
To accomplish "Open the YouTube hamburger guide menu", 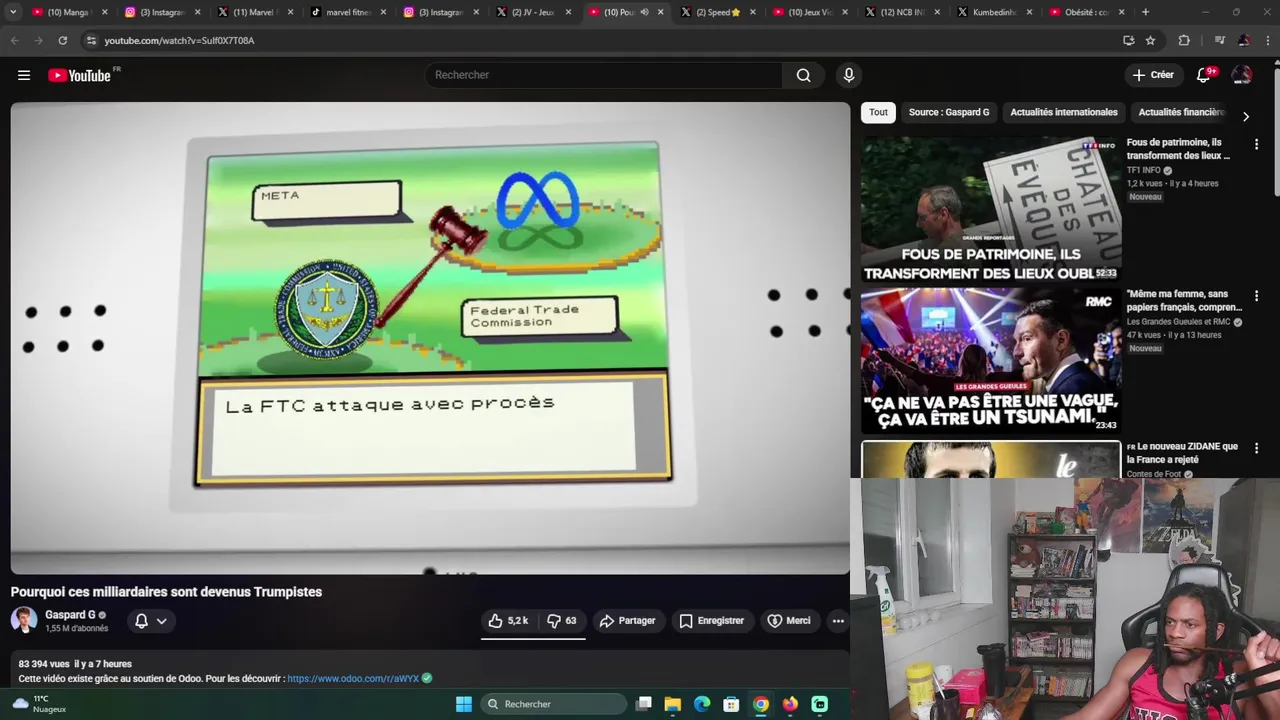I will click(x=24, y=75).
